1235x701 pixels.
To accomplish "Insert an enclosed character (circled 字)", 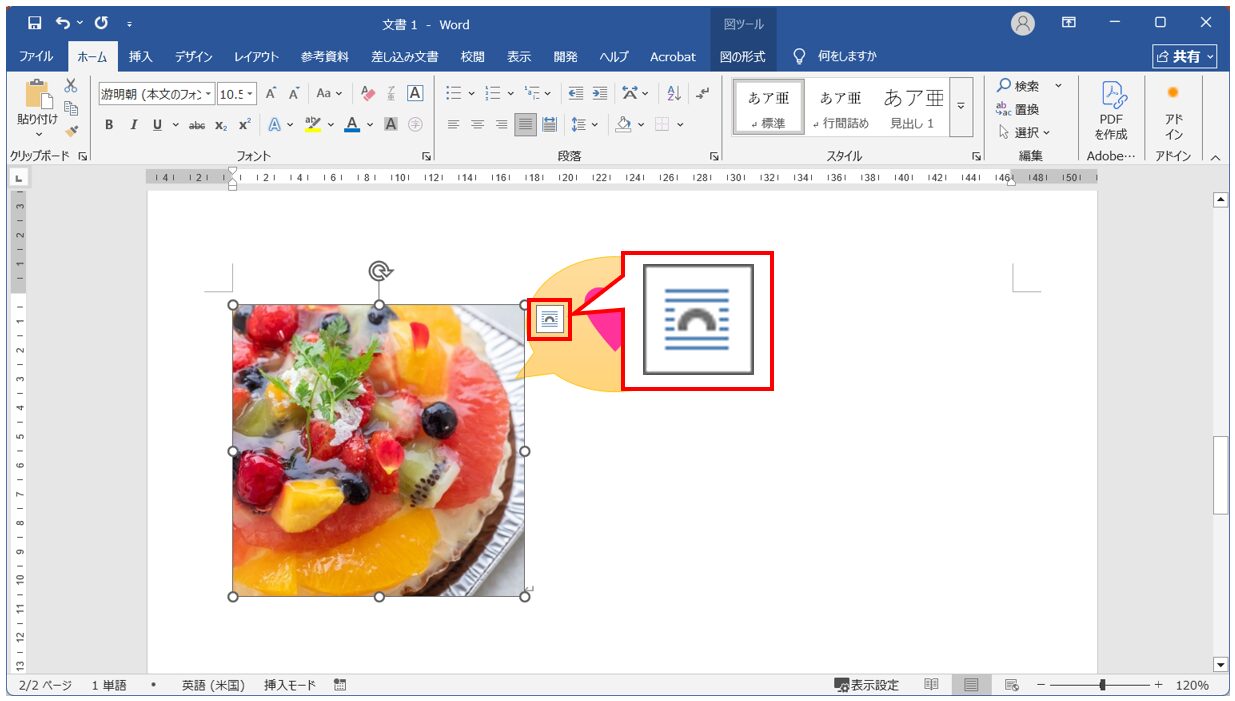I will tap(415, 125).
